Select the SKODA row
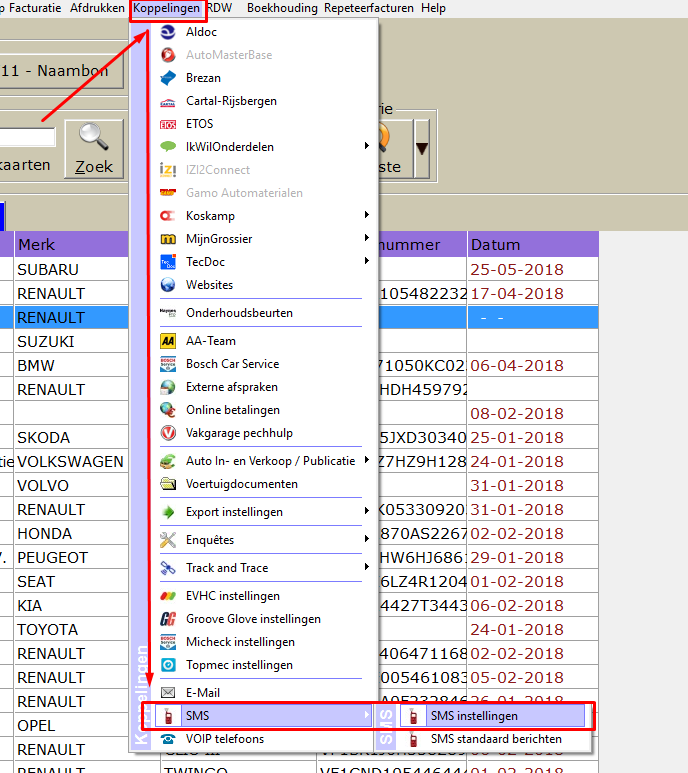688x773 pixels. 71,437
